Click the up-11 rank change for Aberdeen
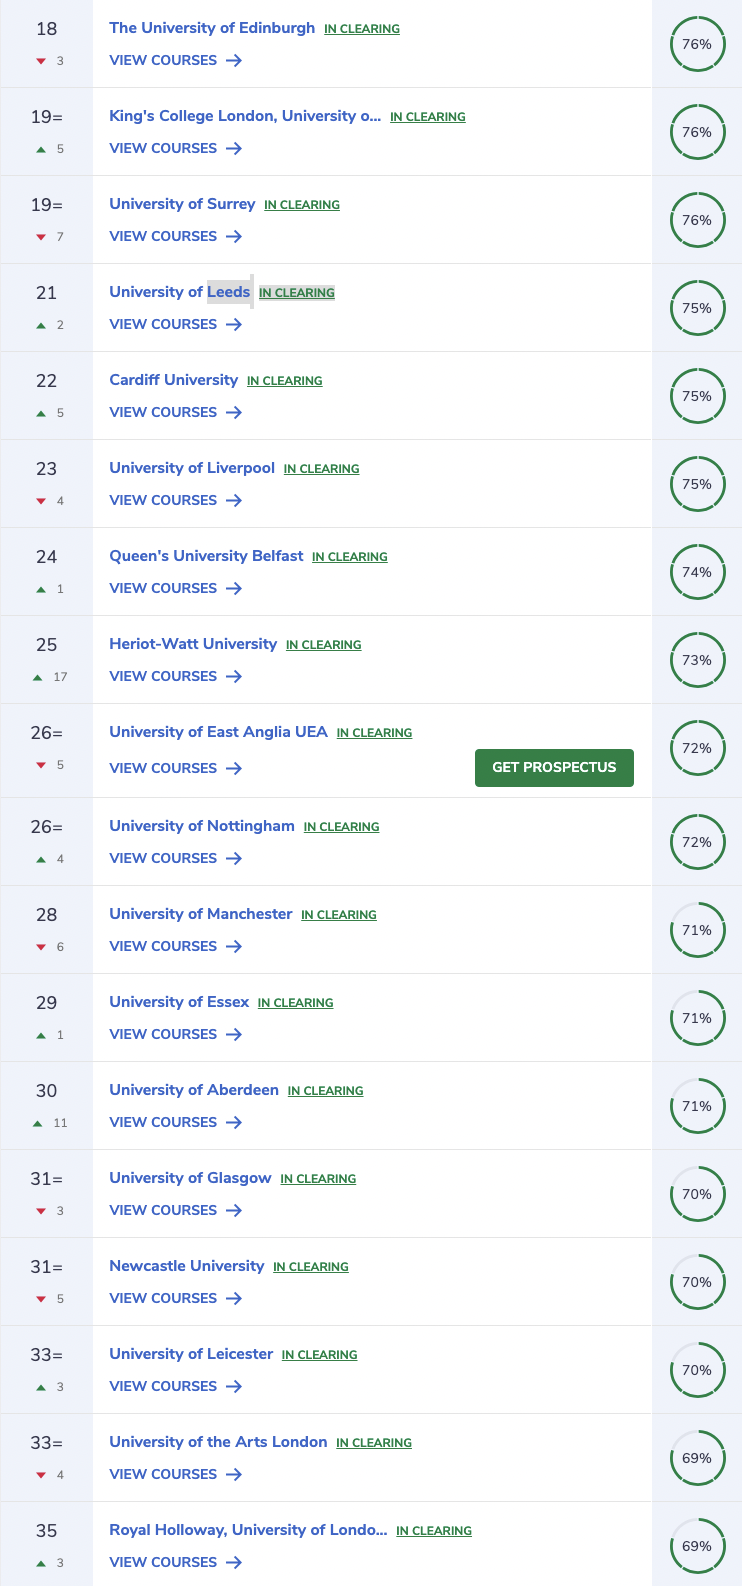This screenshot has width=742, height=1586. [x=50, y=1123]
